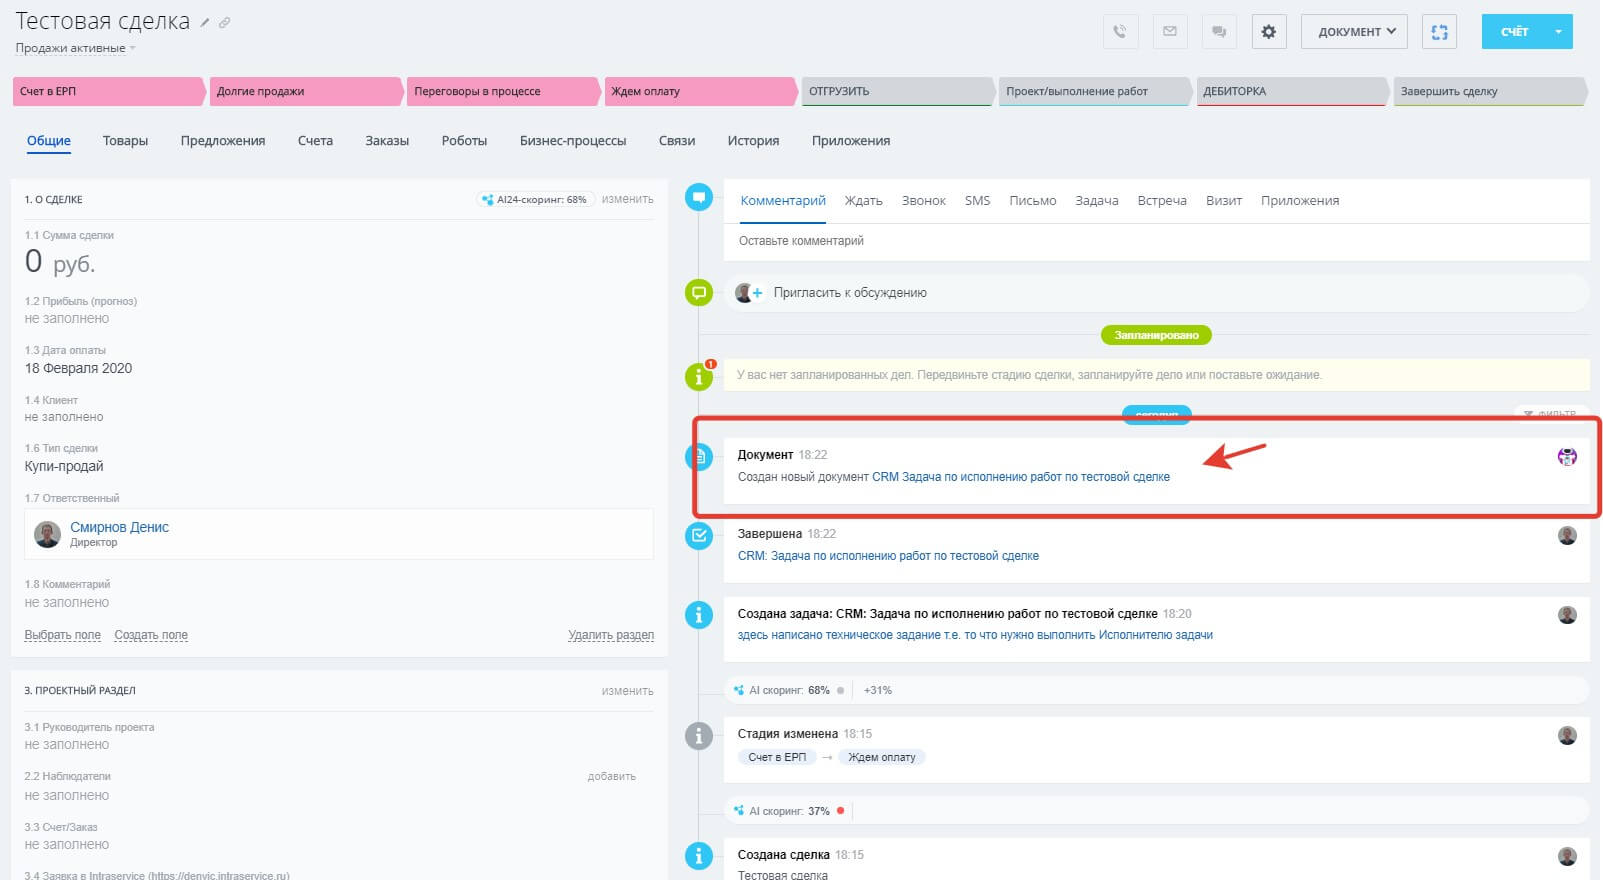This screenshot has width=1603, height=880.
Task: Select stage Проект/выполнение работ
Action: pyautogui.click(x=1094, y=91)
